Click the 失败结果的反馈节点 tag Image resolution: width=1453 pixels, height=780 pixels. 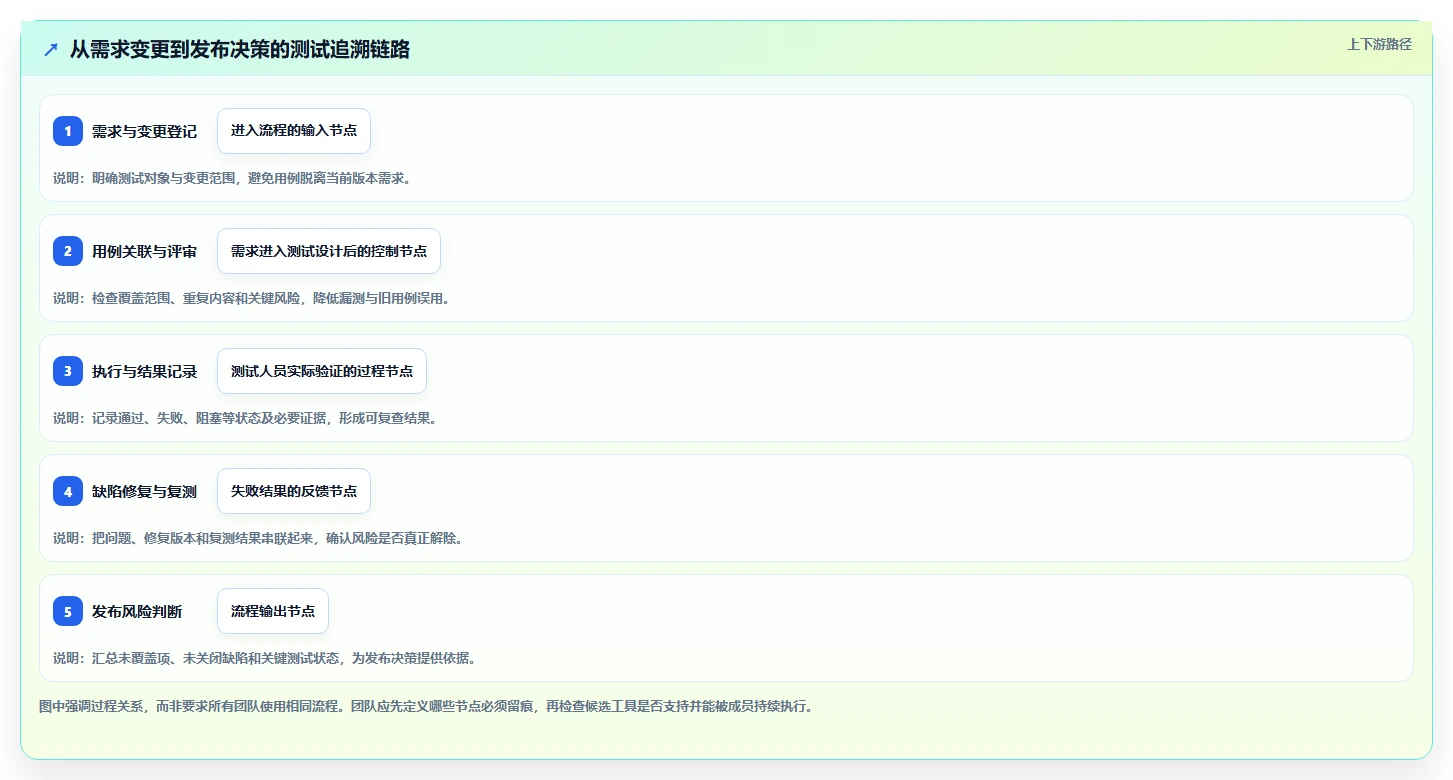pos(294,491)
